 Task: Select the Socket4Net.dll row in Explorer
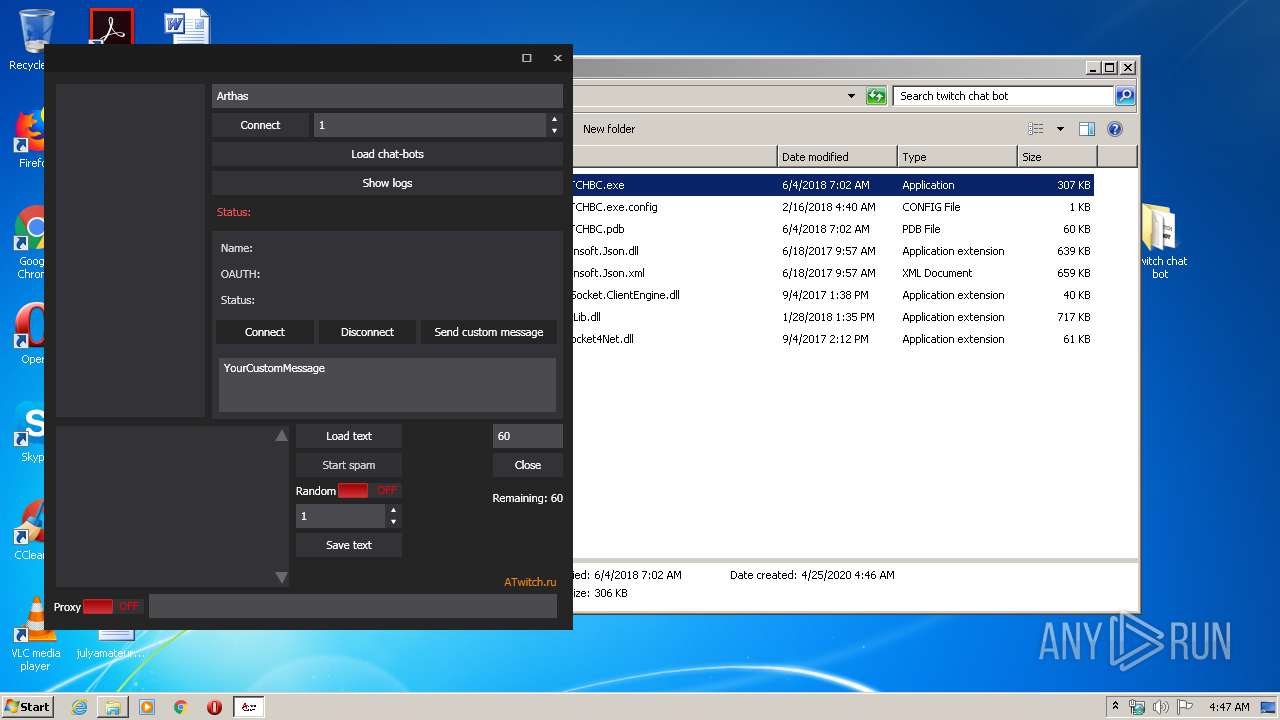[832, 339]
